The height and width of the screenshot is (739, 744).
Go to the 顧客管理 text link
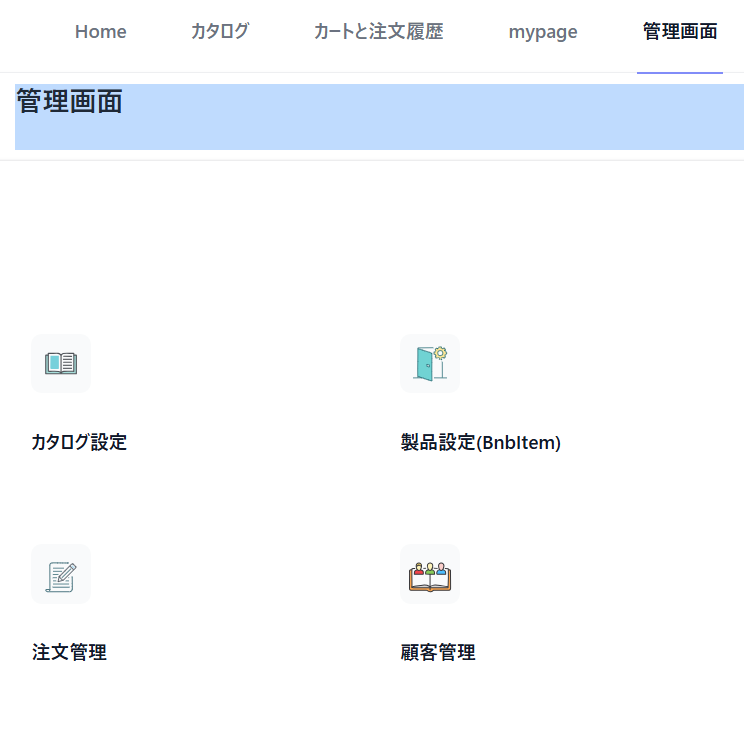point(437,652)
